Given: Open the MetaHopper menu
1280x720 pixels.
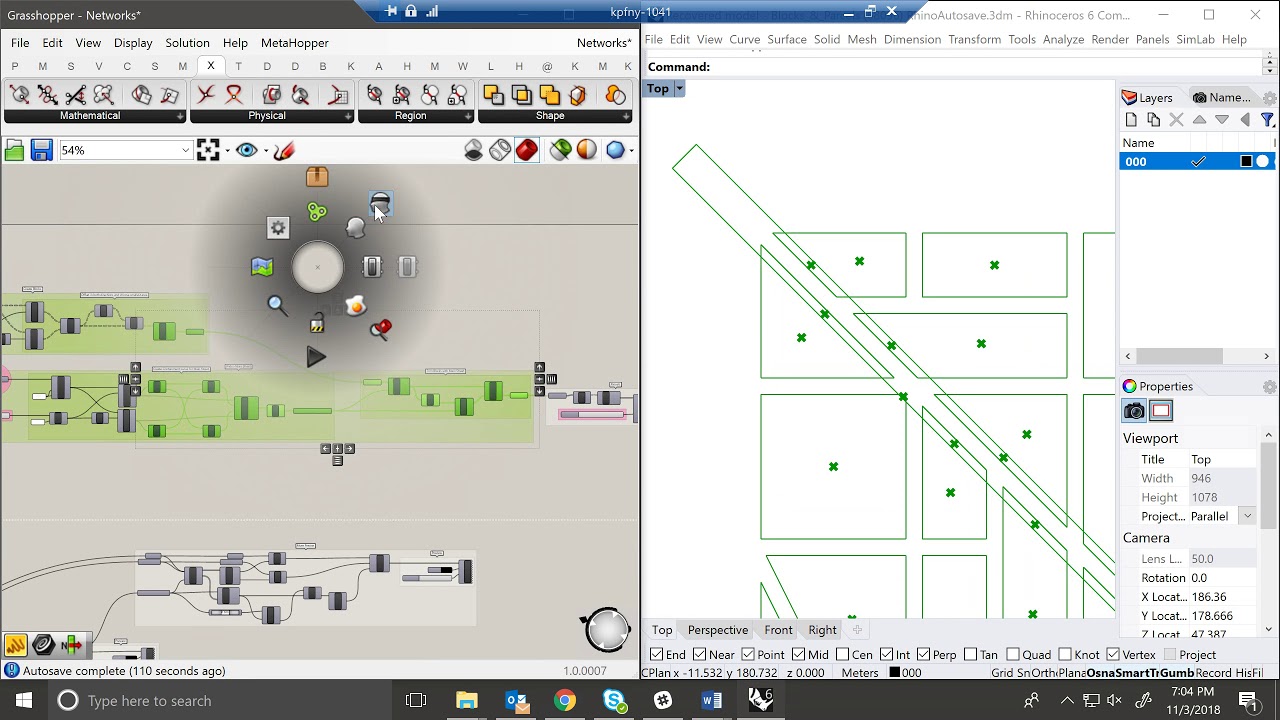Looking at the screenshot, I should (295, 43).
